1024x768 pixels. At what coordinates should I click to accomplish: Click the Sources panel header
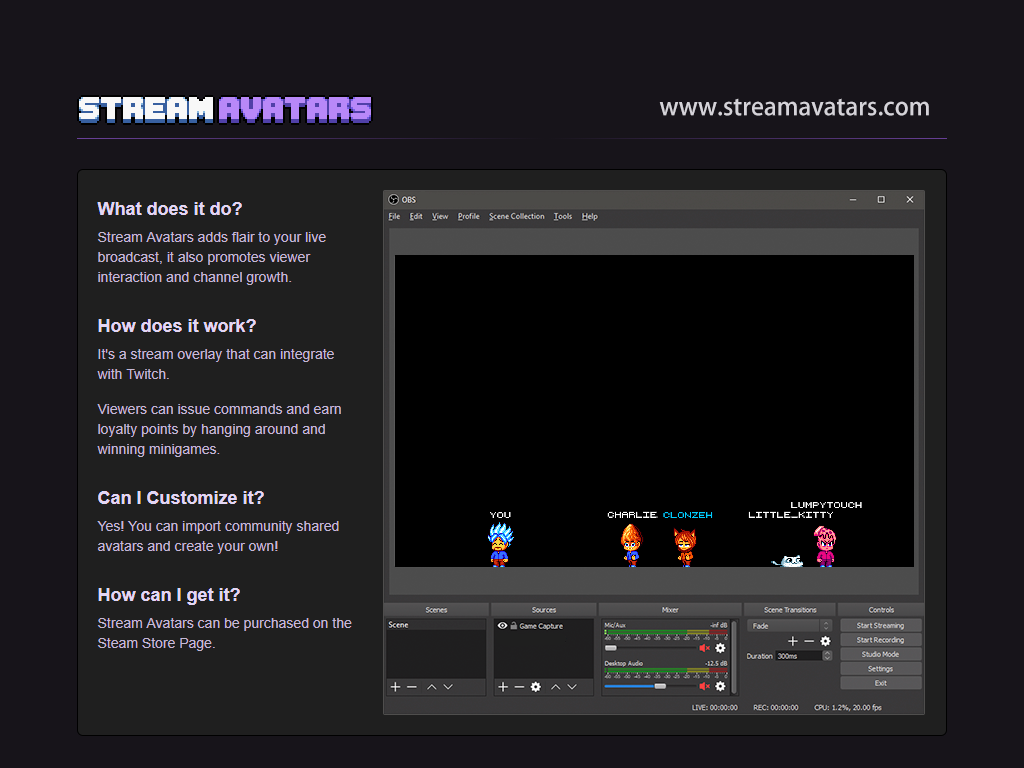(x=544, y=610)
